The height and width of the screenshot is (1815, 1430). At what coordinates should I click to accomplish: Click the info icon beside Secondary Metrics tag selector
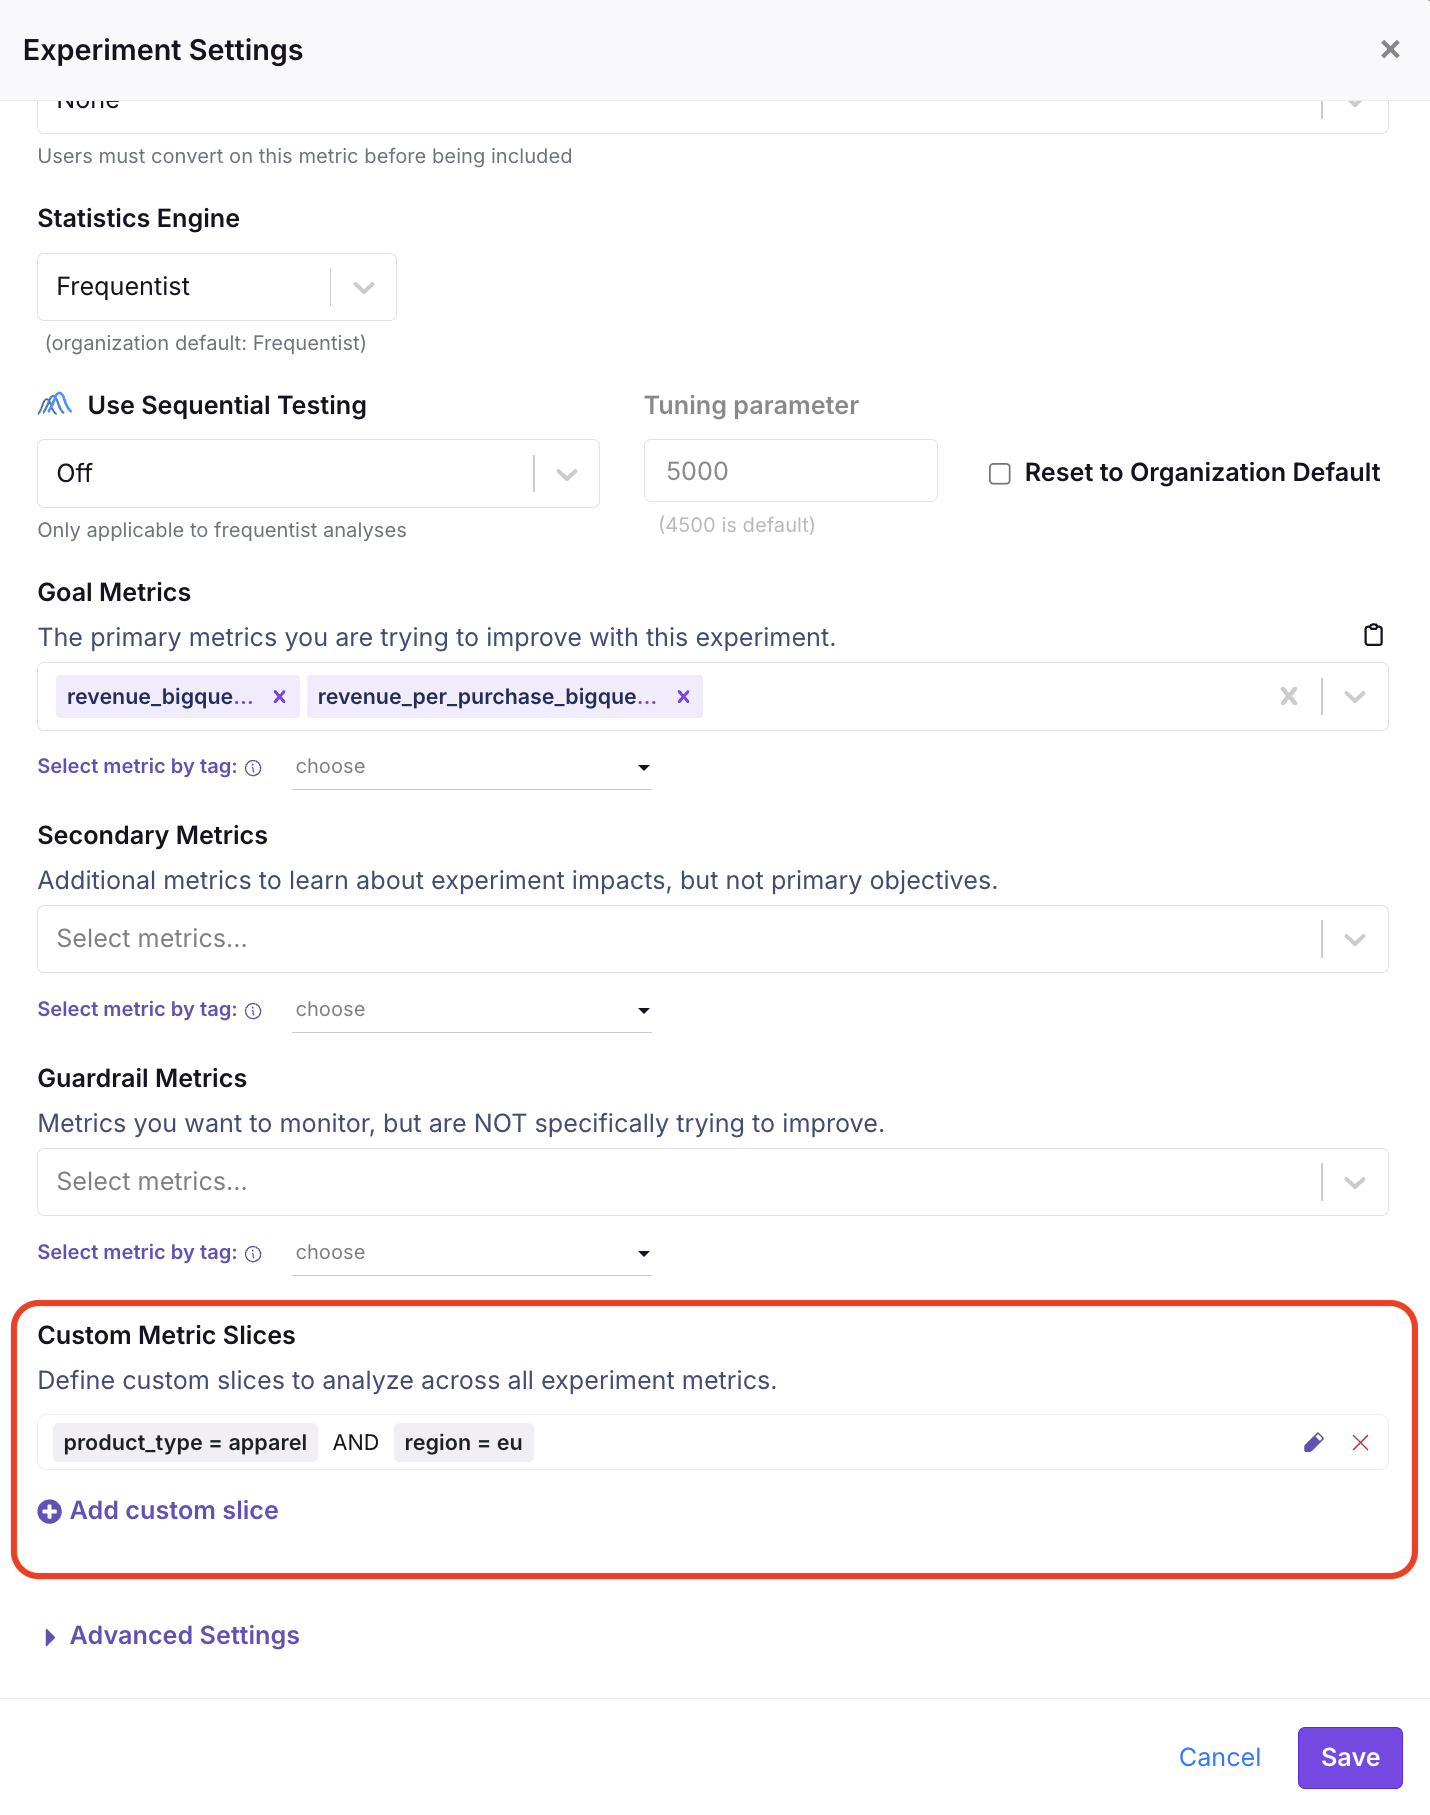coord(254,1011)
